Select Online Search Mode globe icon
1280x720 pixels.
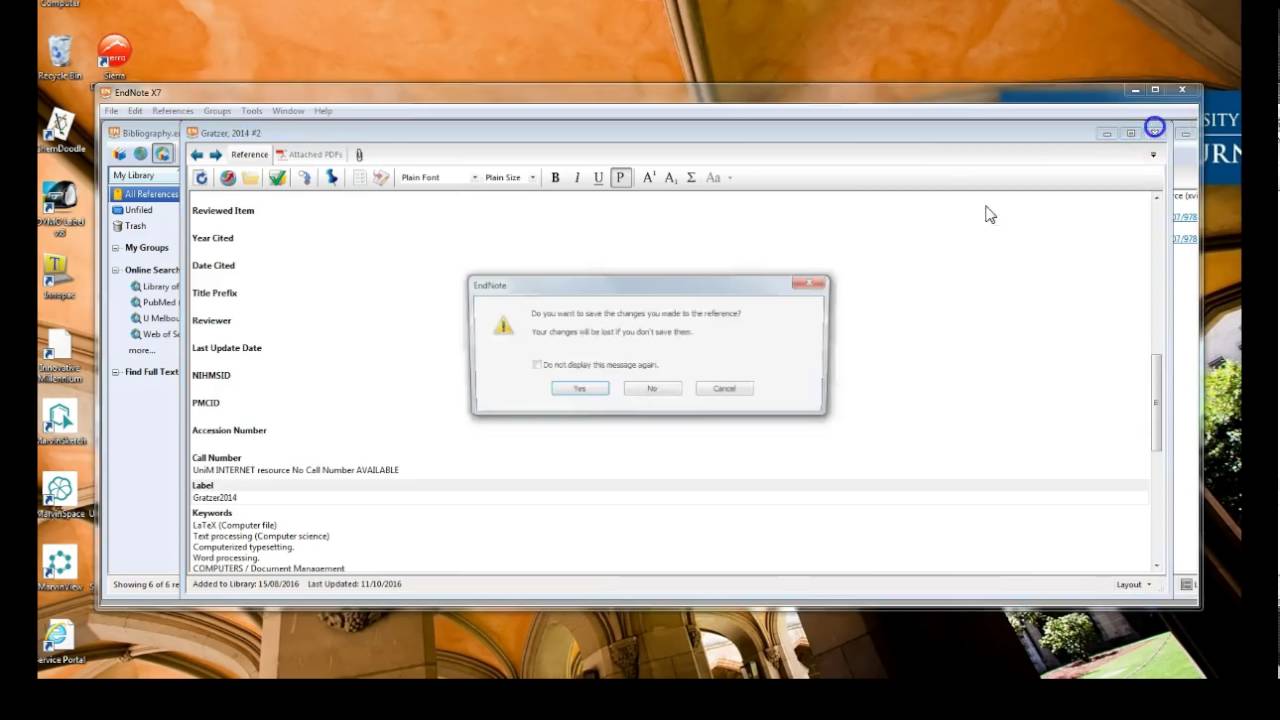tap(140, 154)
